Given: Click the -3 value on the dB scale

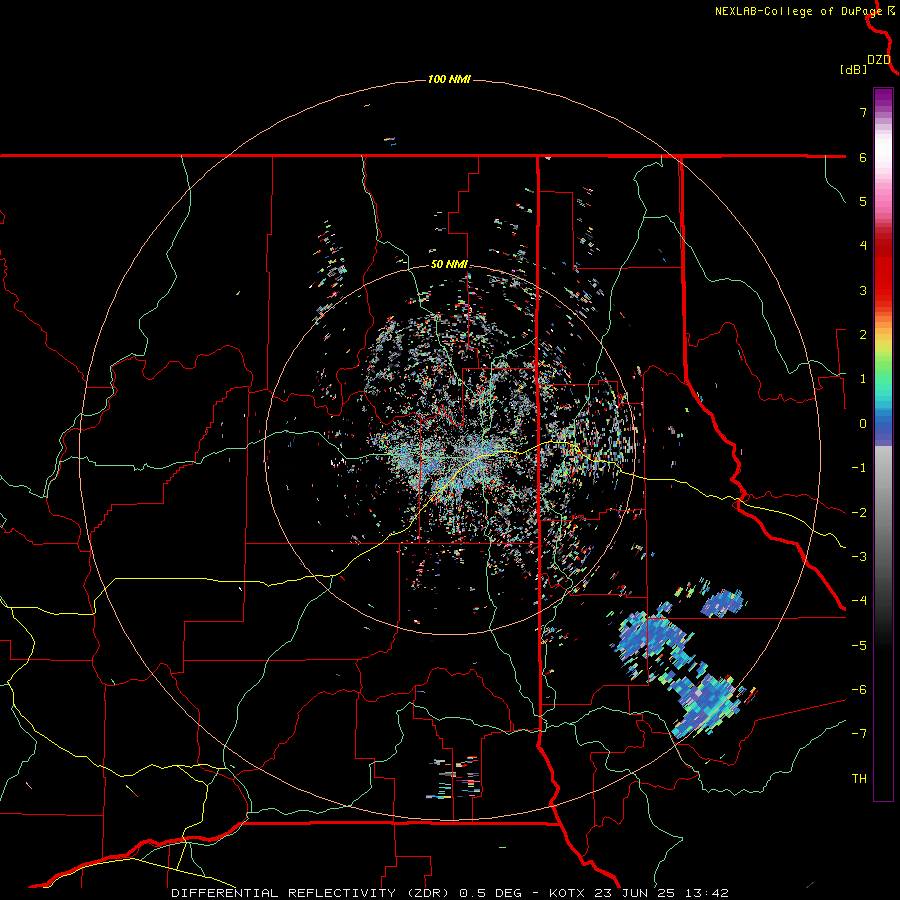Looking at the screenshot, I should [859, 557].
